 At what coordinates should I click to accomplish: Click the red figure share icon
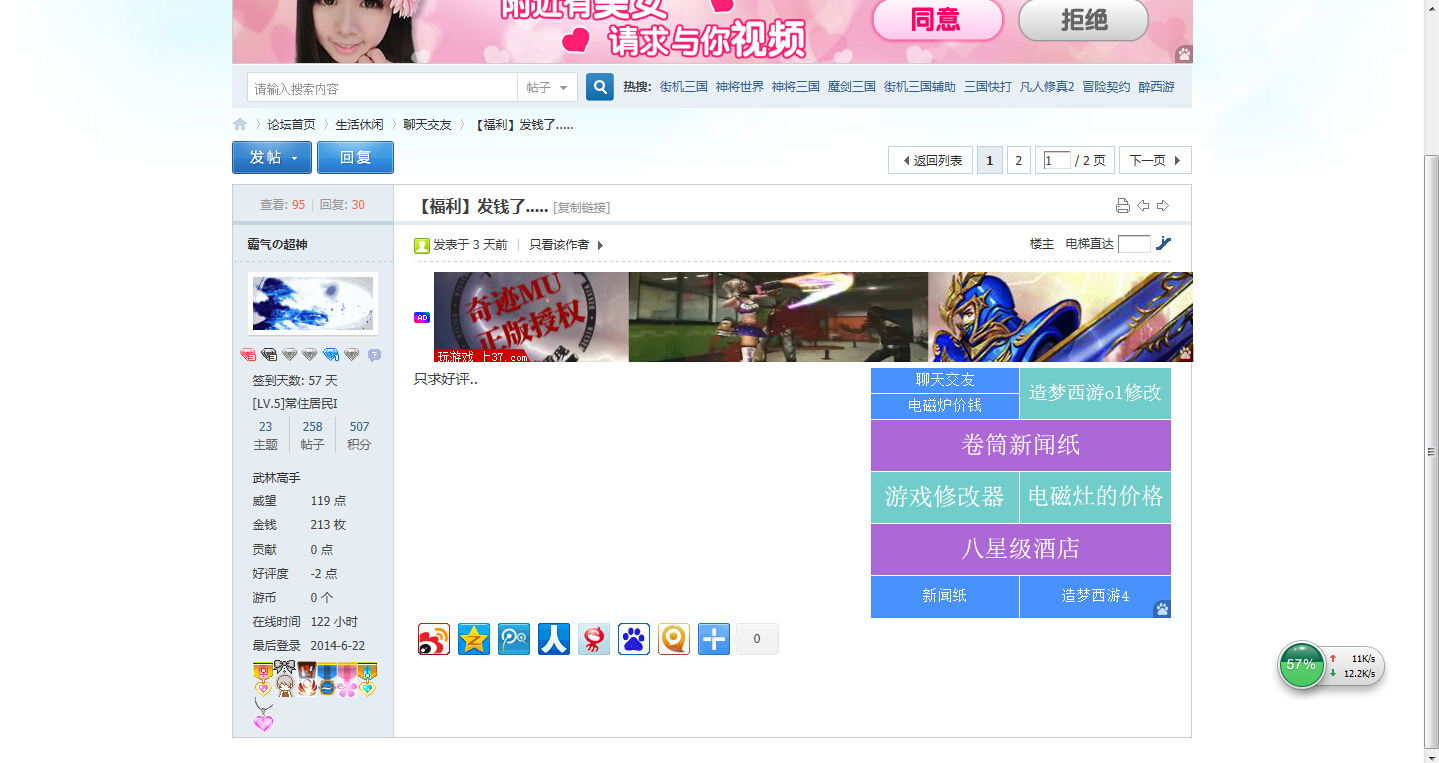click(594, 639)
